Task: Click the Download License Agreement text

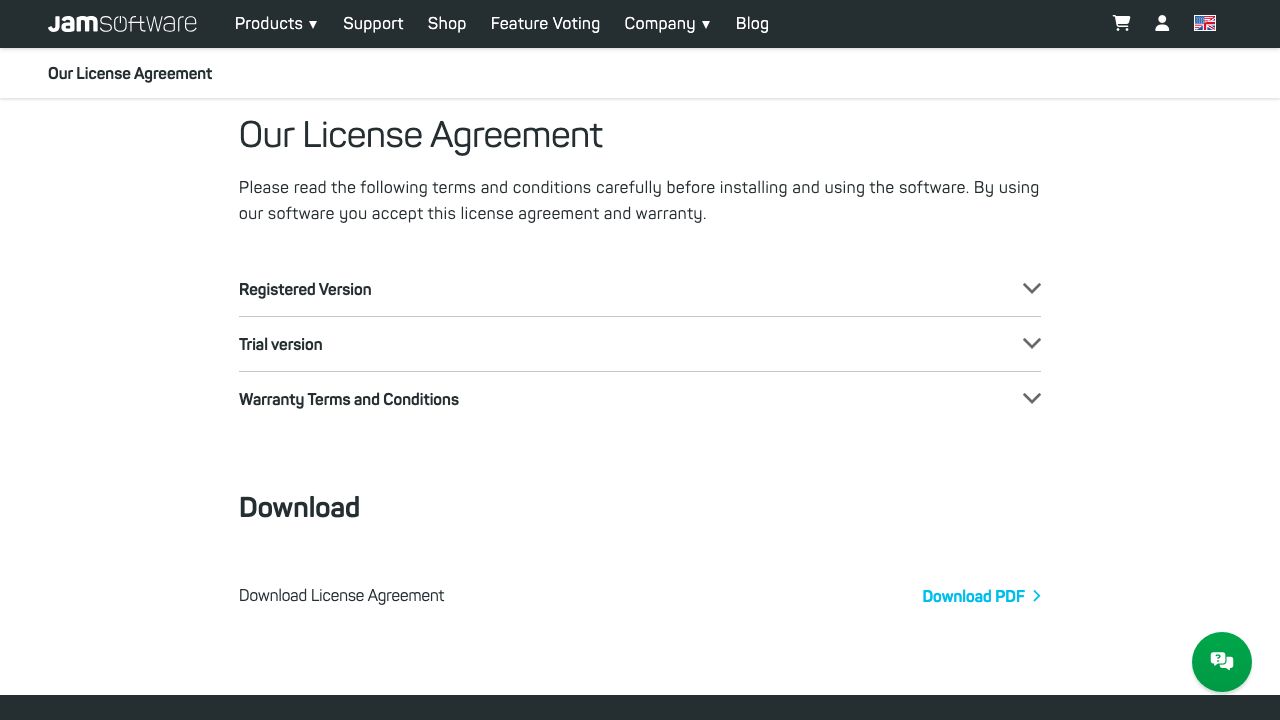Action: (341, 595)
